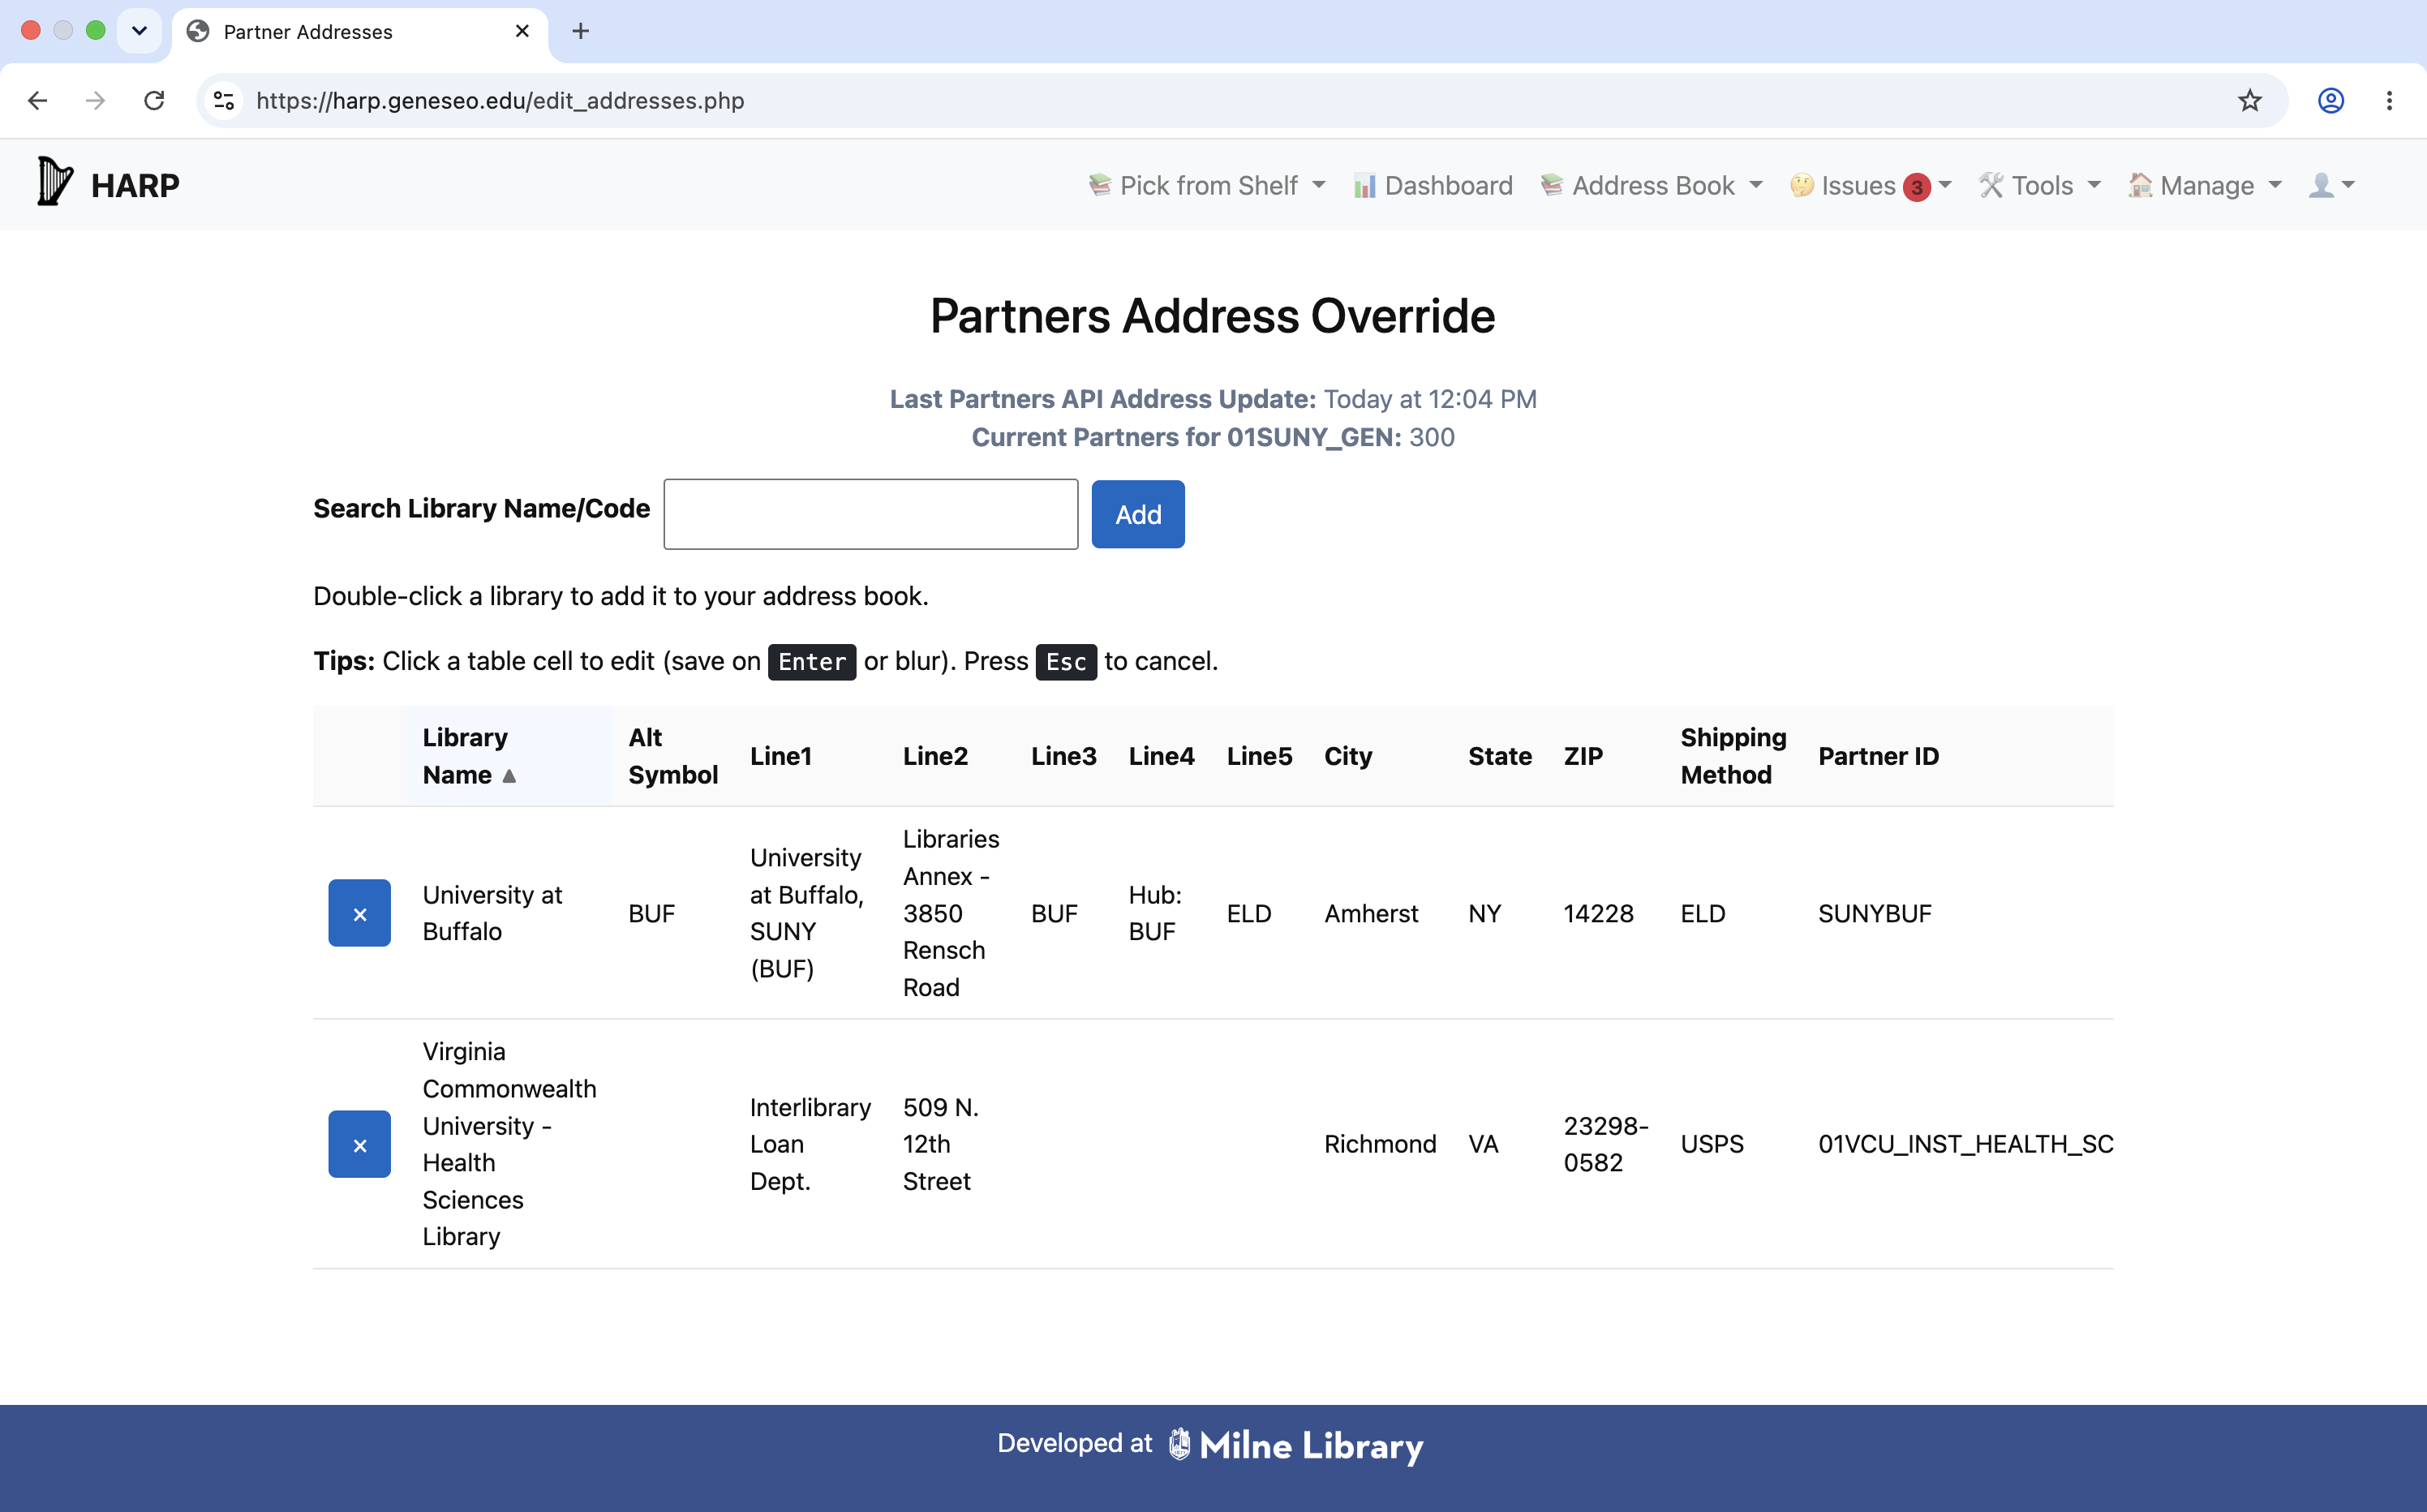Open the Chrome three-dot menu
This screenshot has width=2427, height=1512.
[x=2389, y=100]
